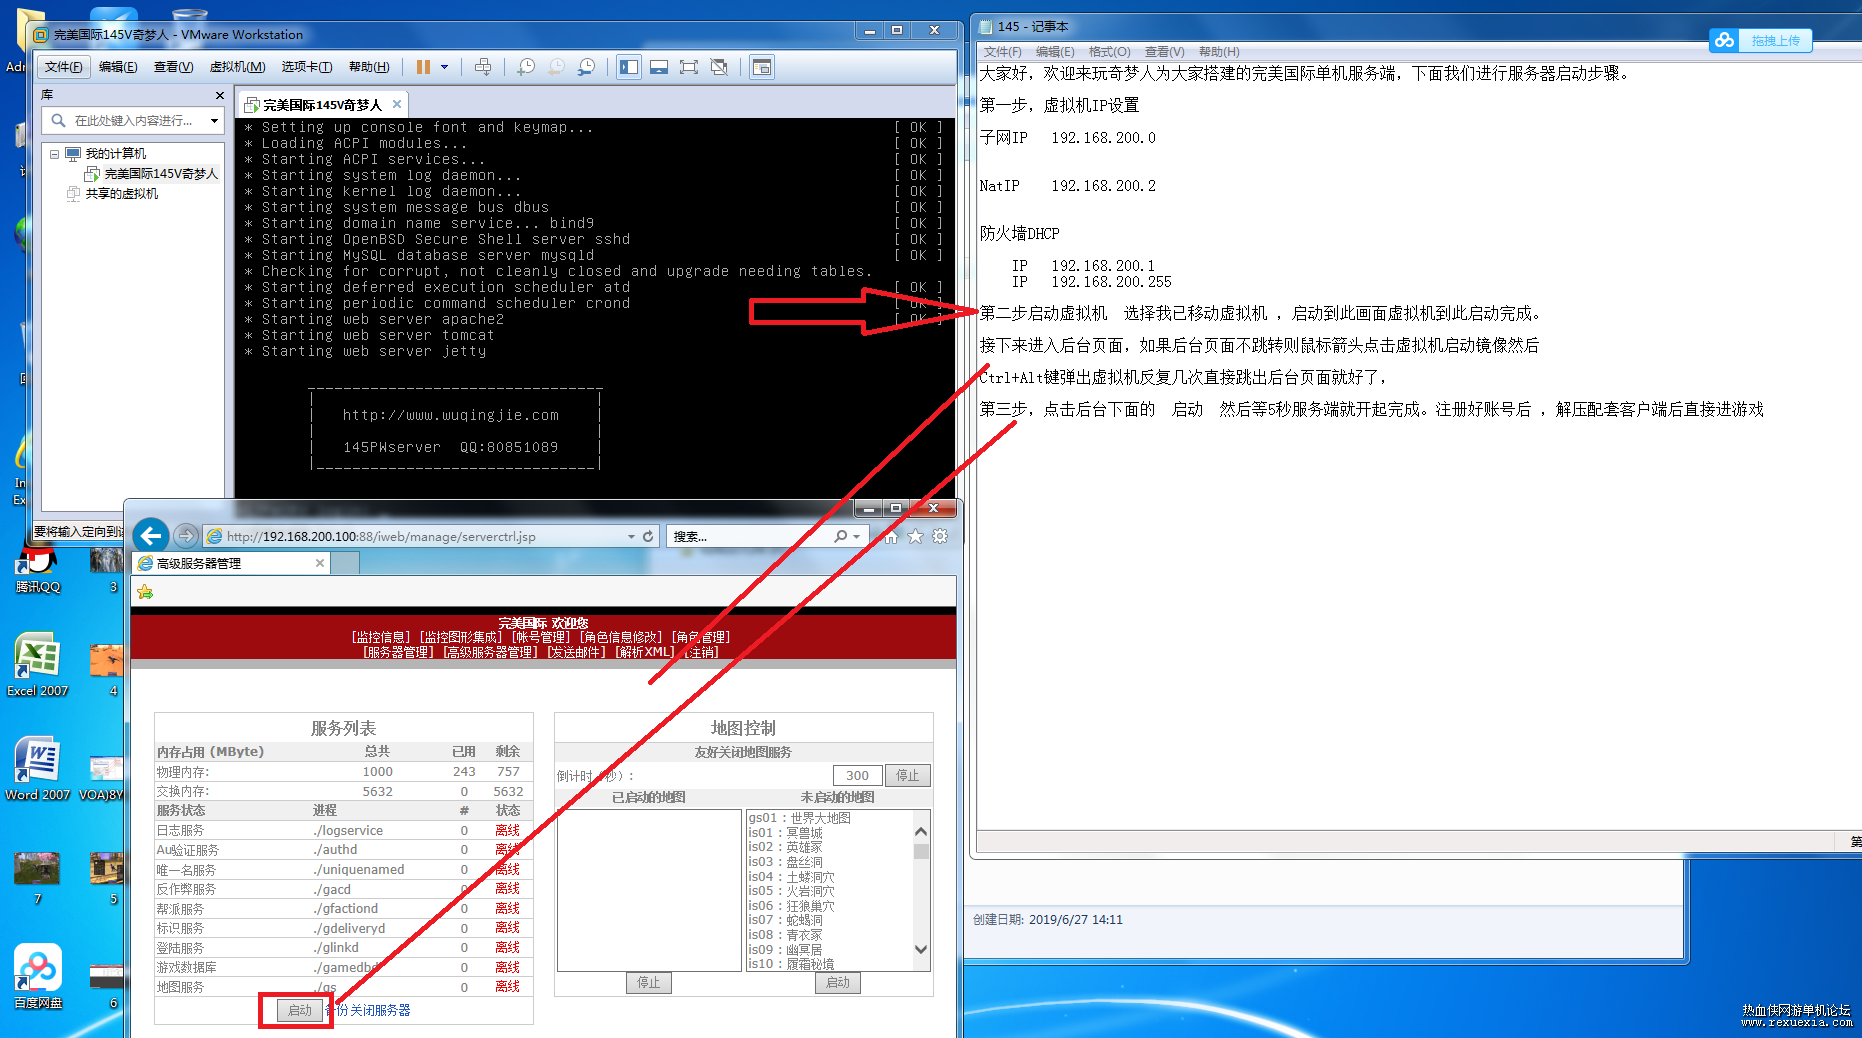Open IE tools gear icon

tap(940, 537)
